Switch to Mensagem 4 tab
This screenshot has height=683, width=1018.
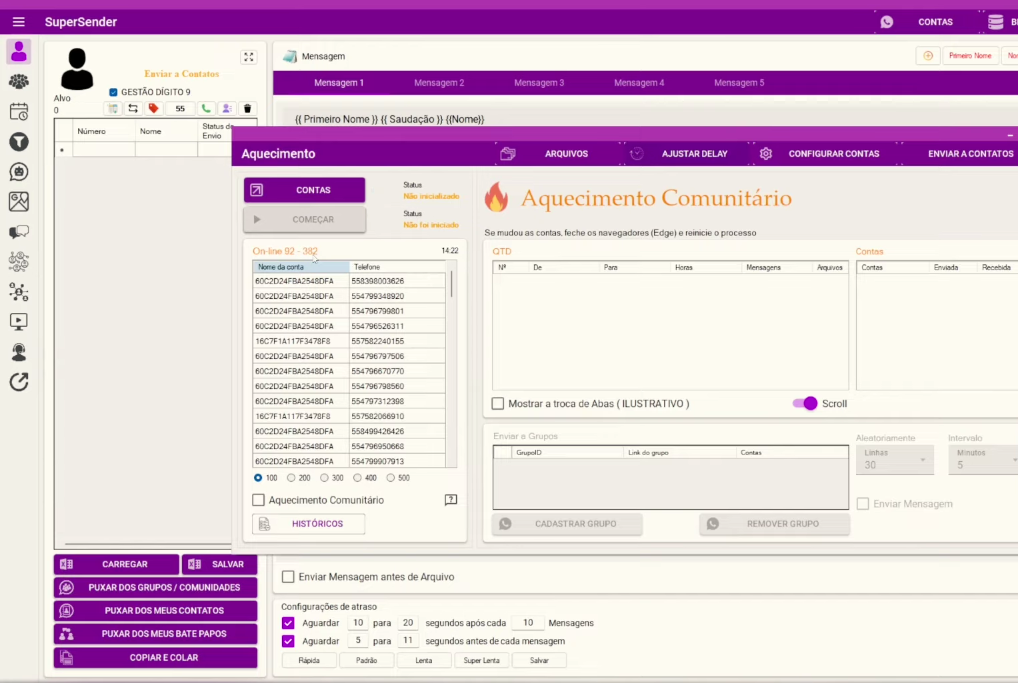click(x=639, y=83)
